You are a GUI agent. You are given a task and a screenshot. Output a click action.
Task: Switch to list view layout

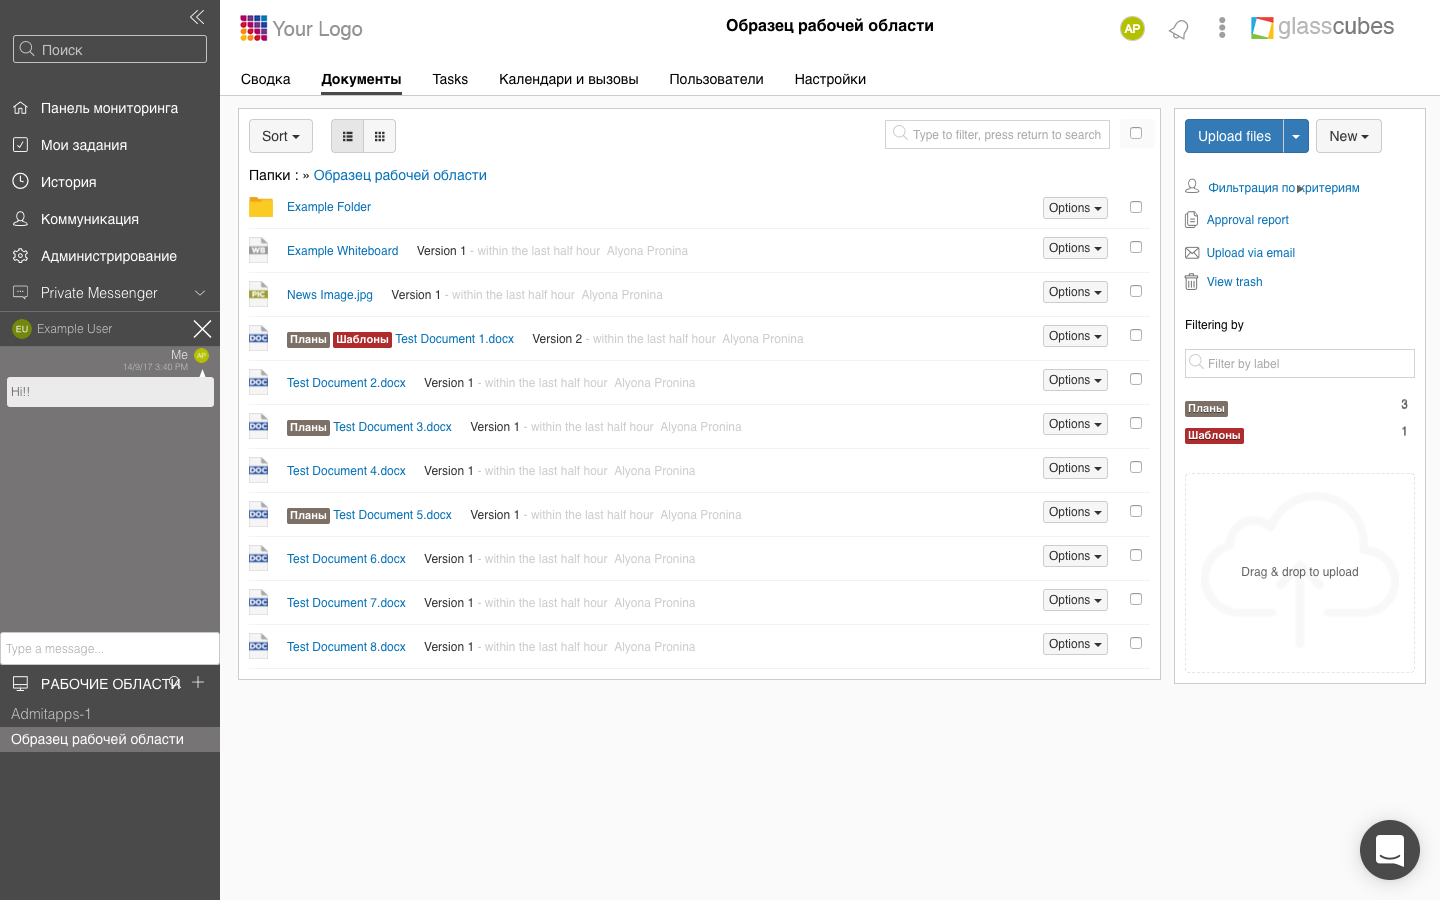click(348, 136)
